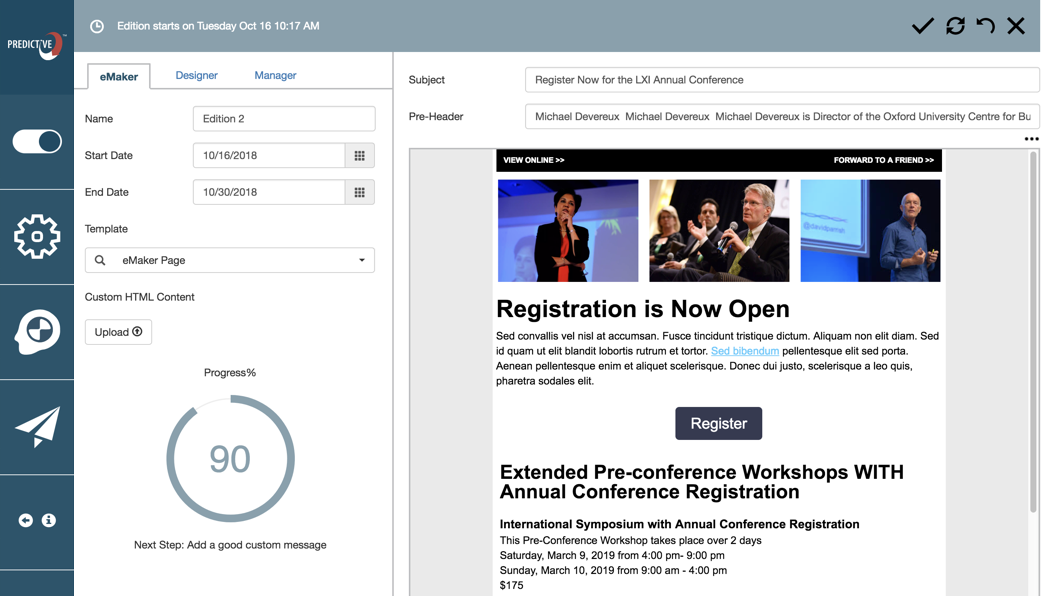Follow the Sed bibendum hyperlink
Screen dimensions: 1042x596
click(x=745, y=351)
